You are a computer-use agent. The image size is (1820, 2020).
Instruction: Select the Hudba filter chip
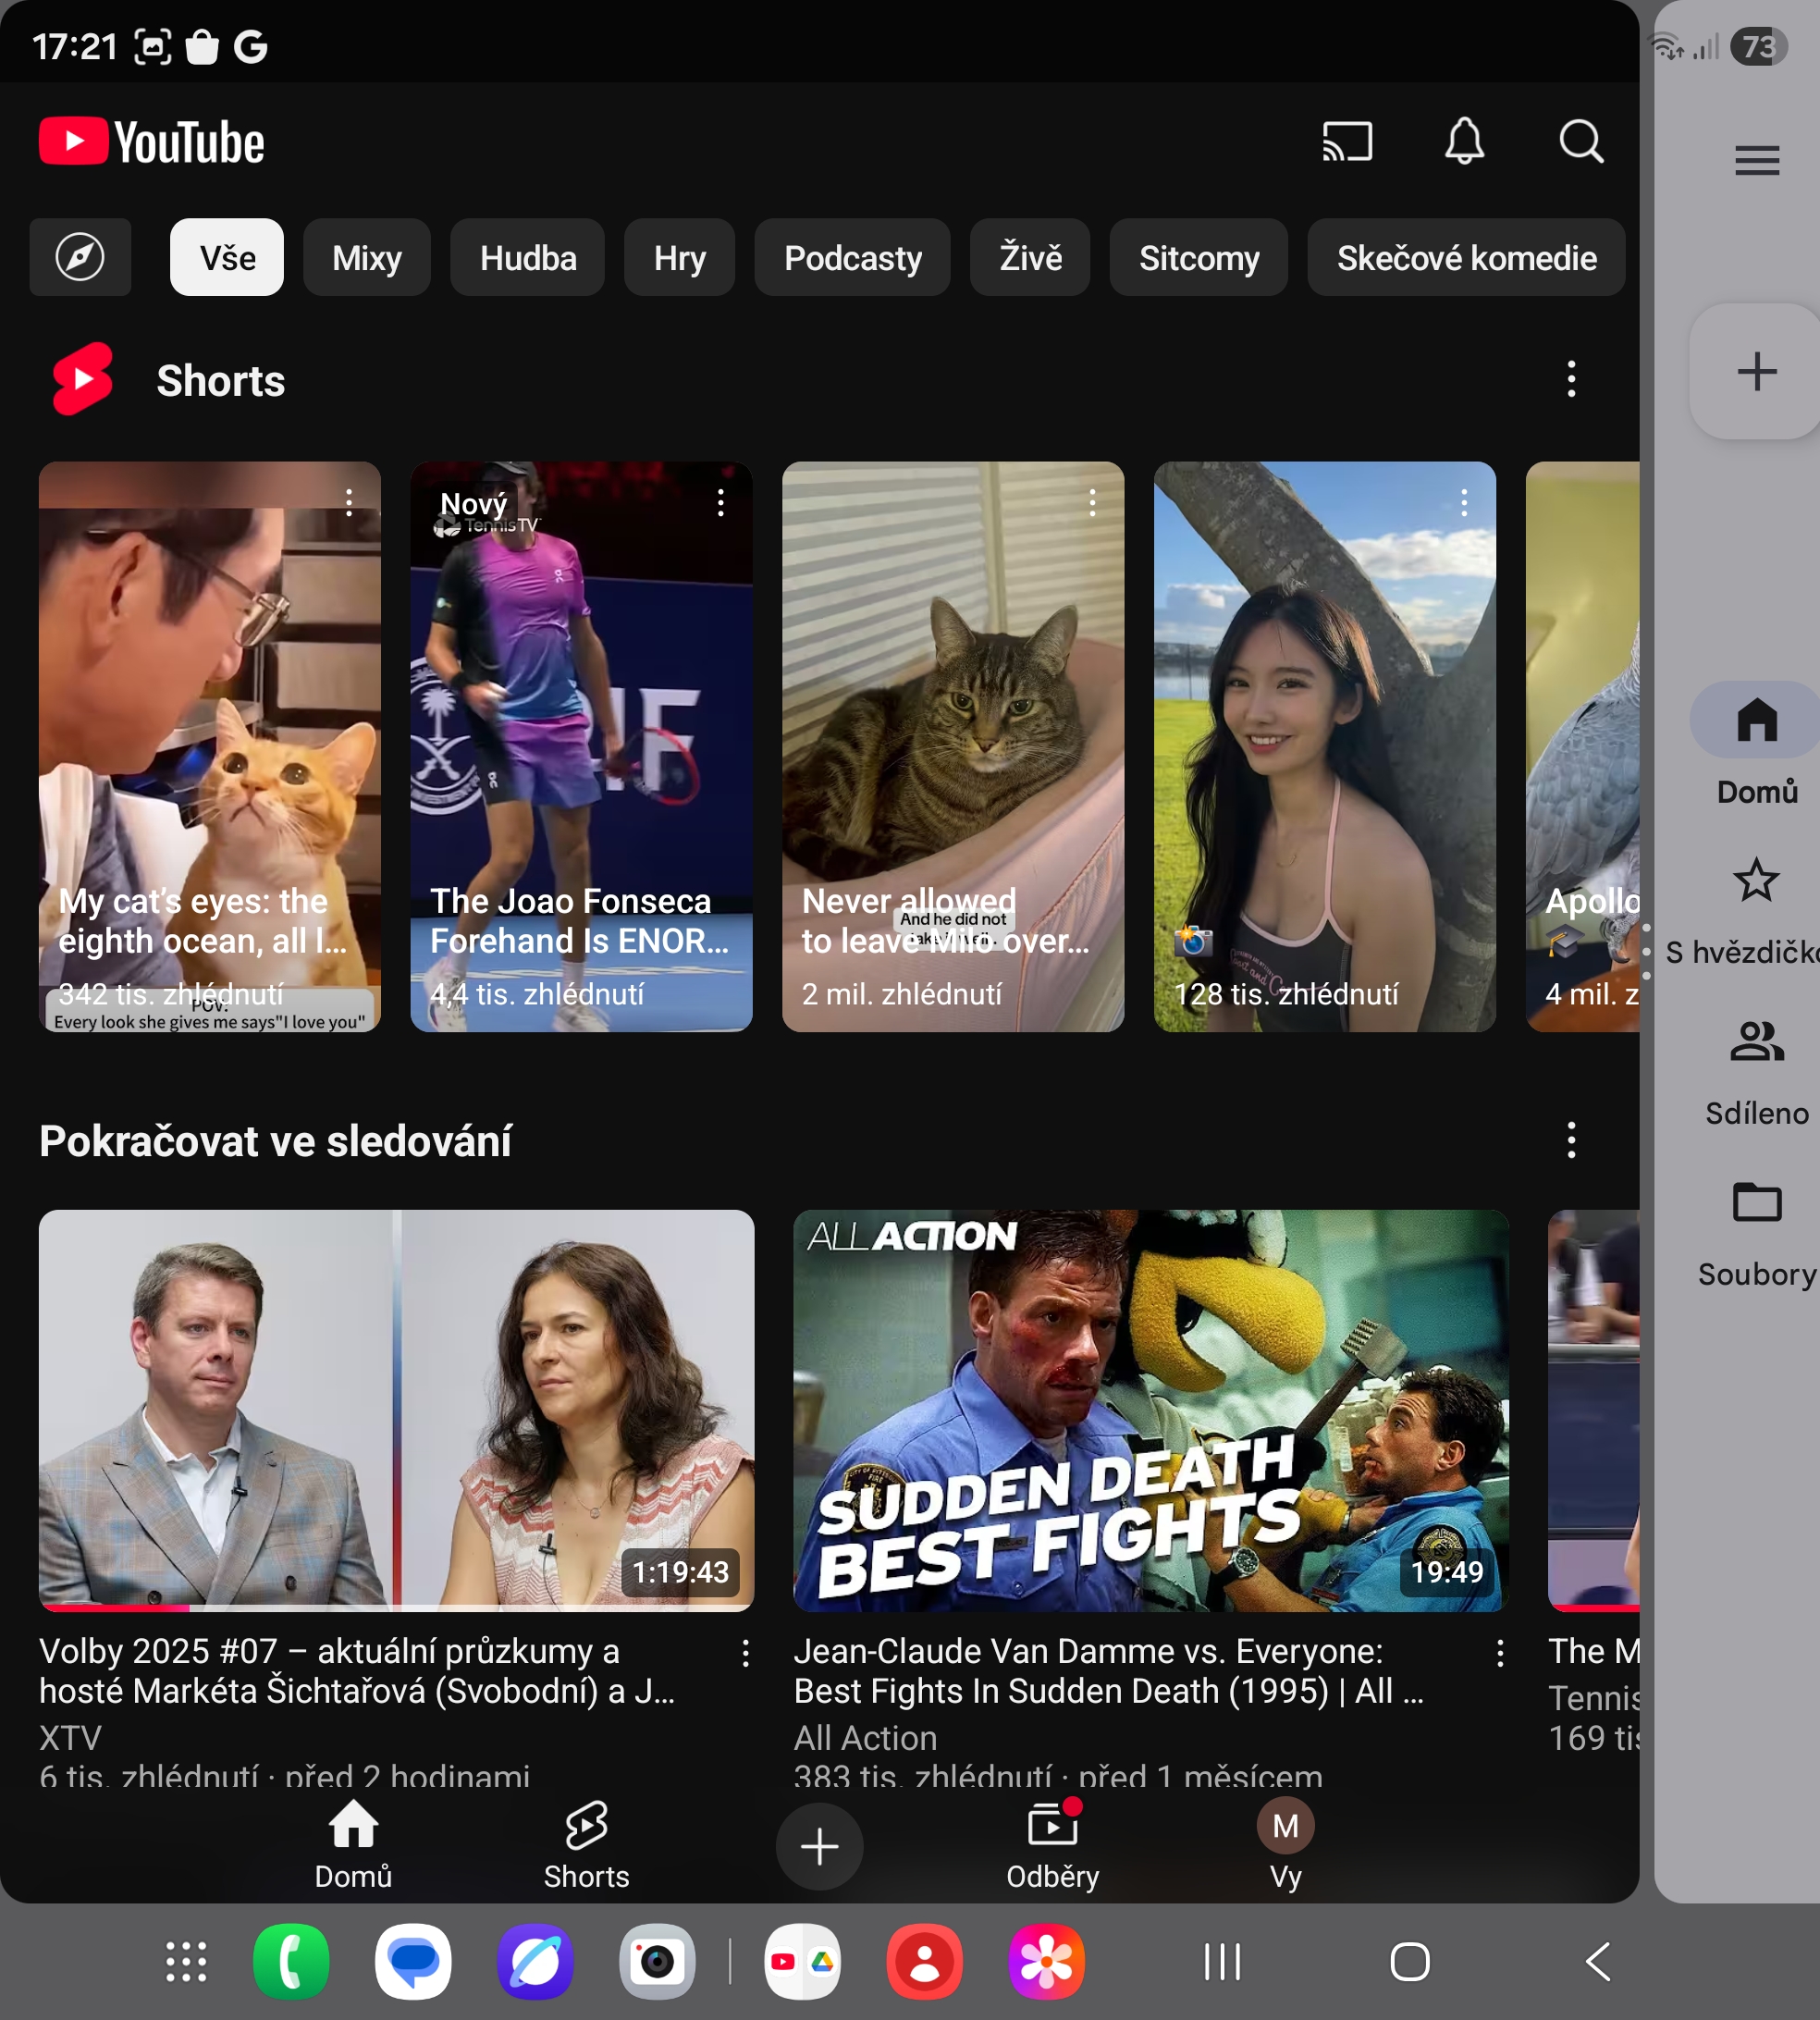pos(528,257)
